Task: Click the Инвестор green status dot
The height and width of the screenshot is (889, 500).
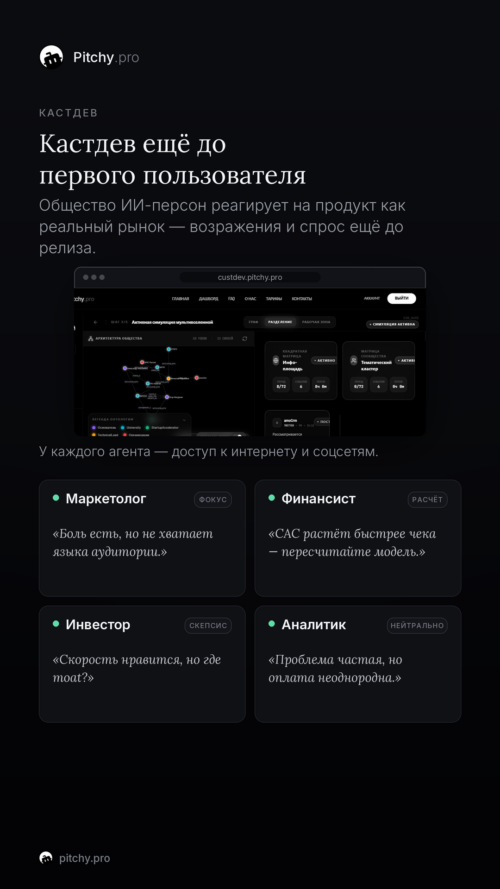Action: 56,624
